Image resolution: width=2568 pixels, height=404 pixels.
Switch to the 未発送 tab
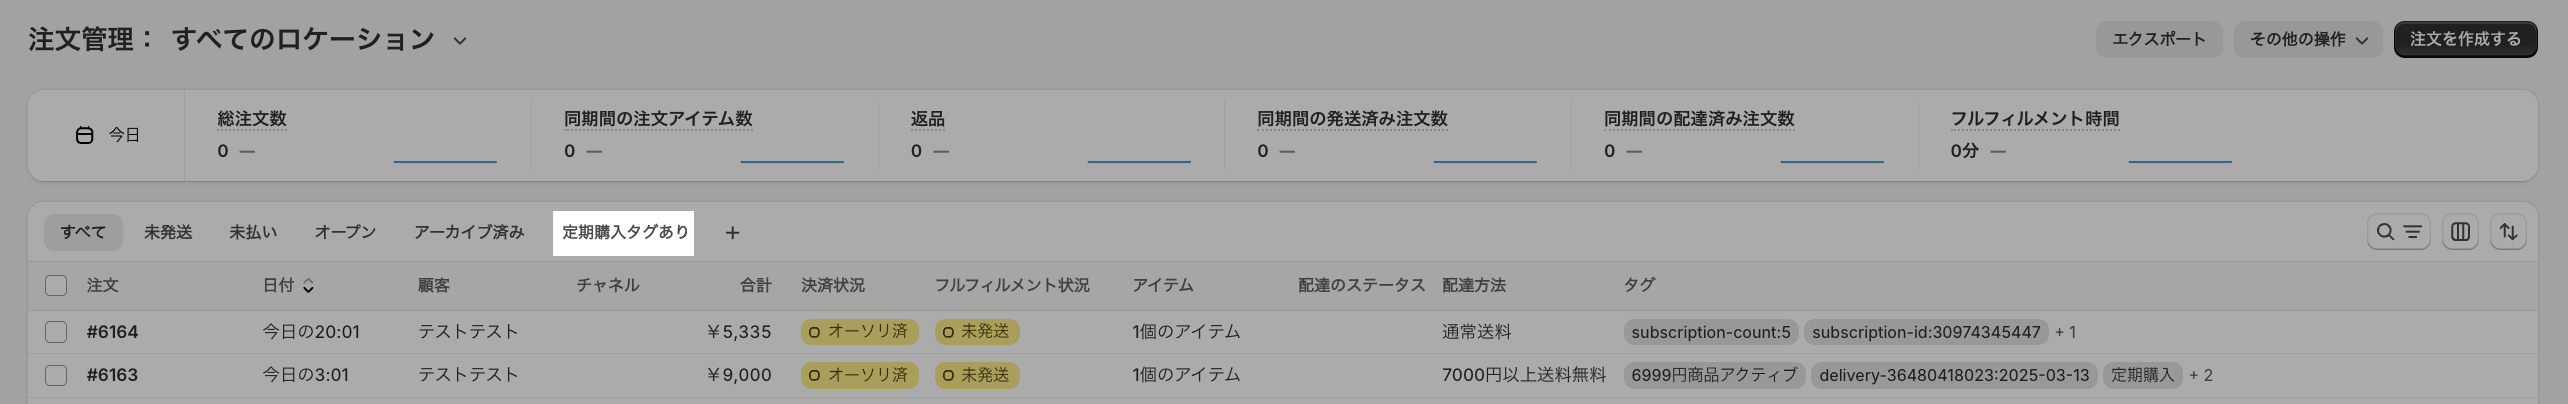tap(168, 232)
